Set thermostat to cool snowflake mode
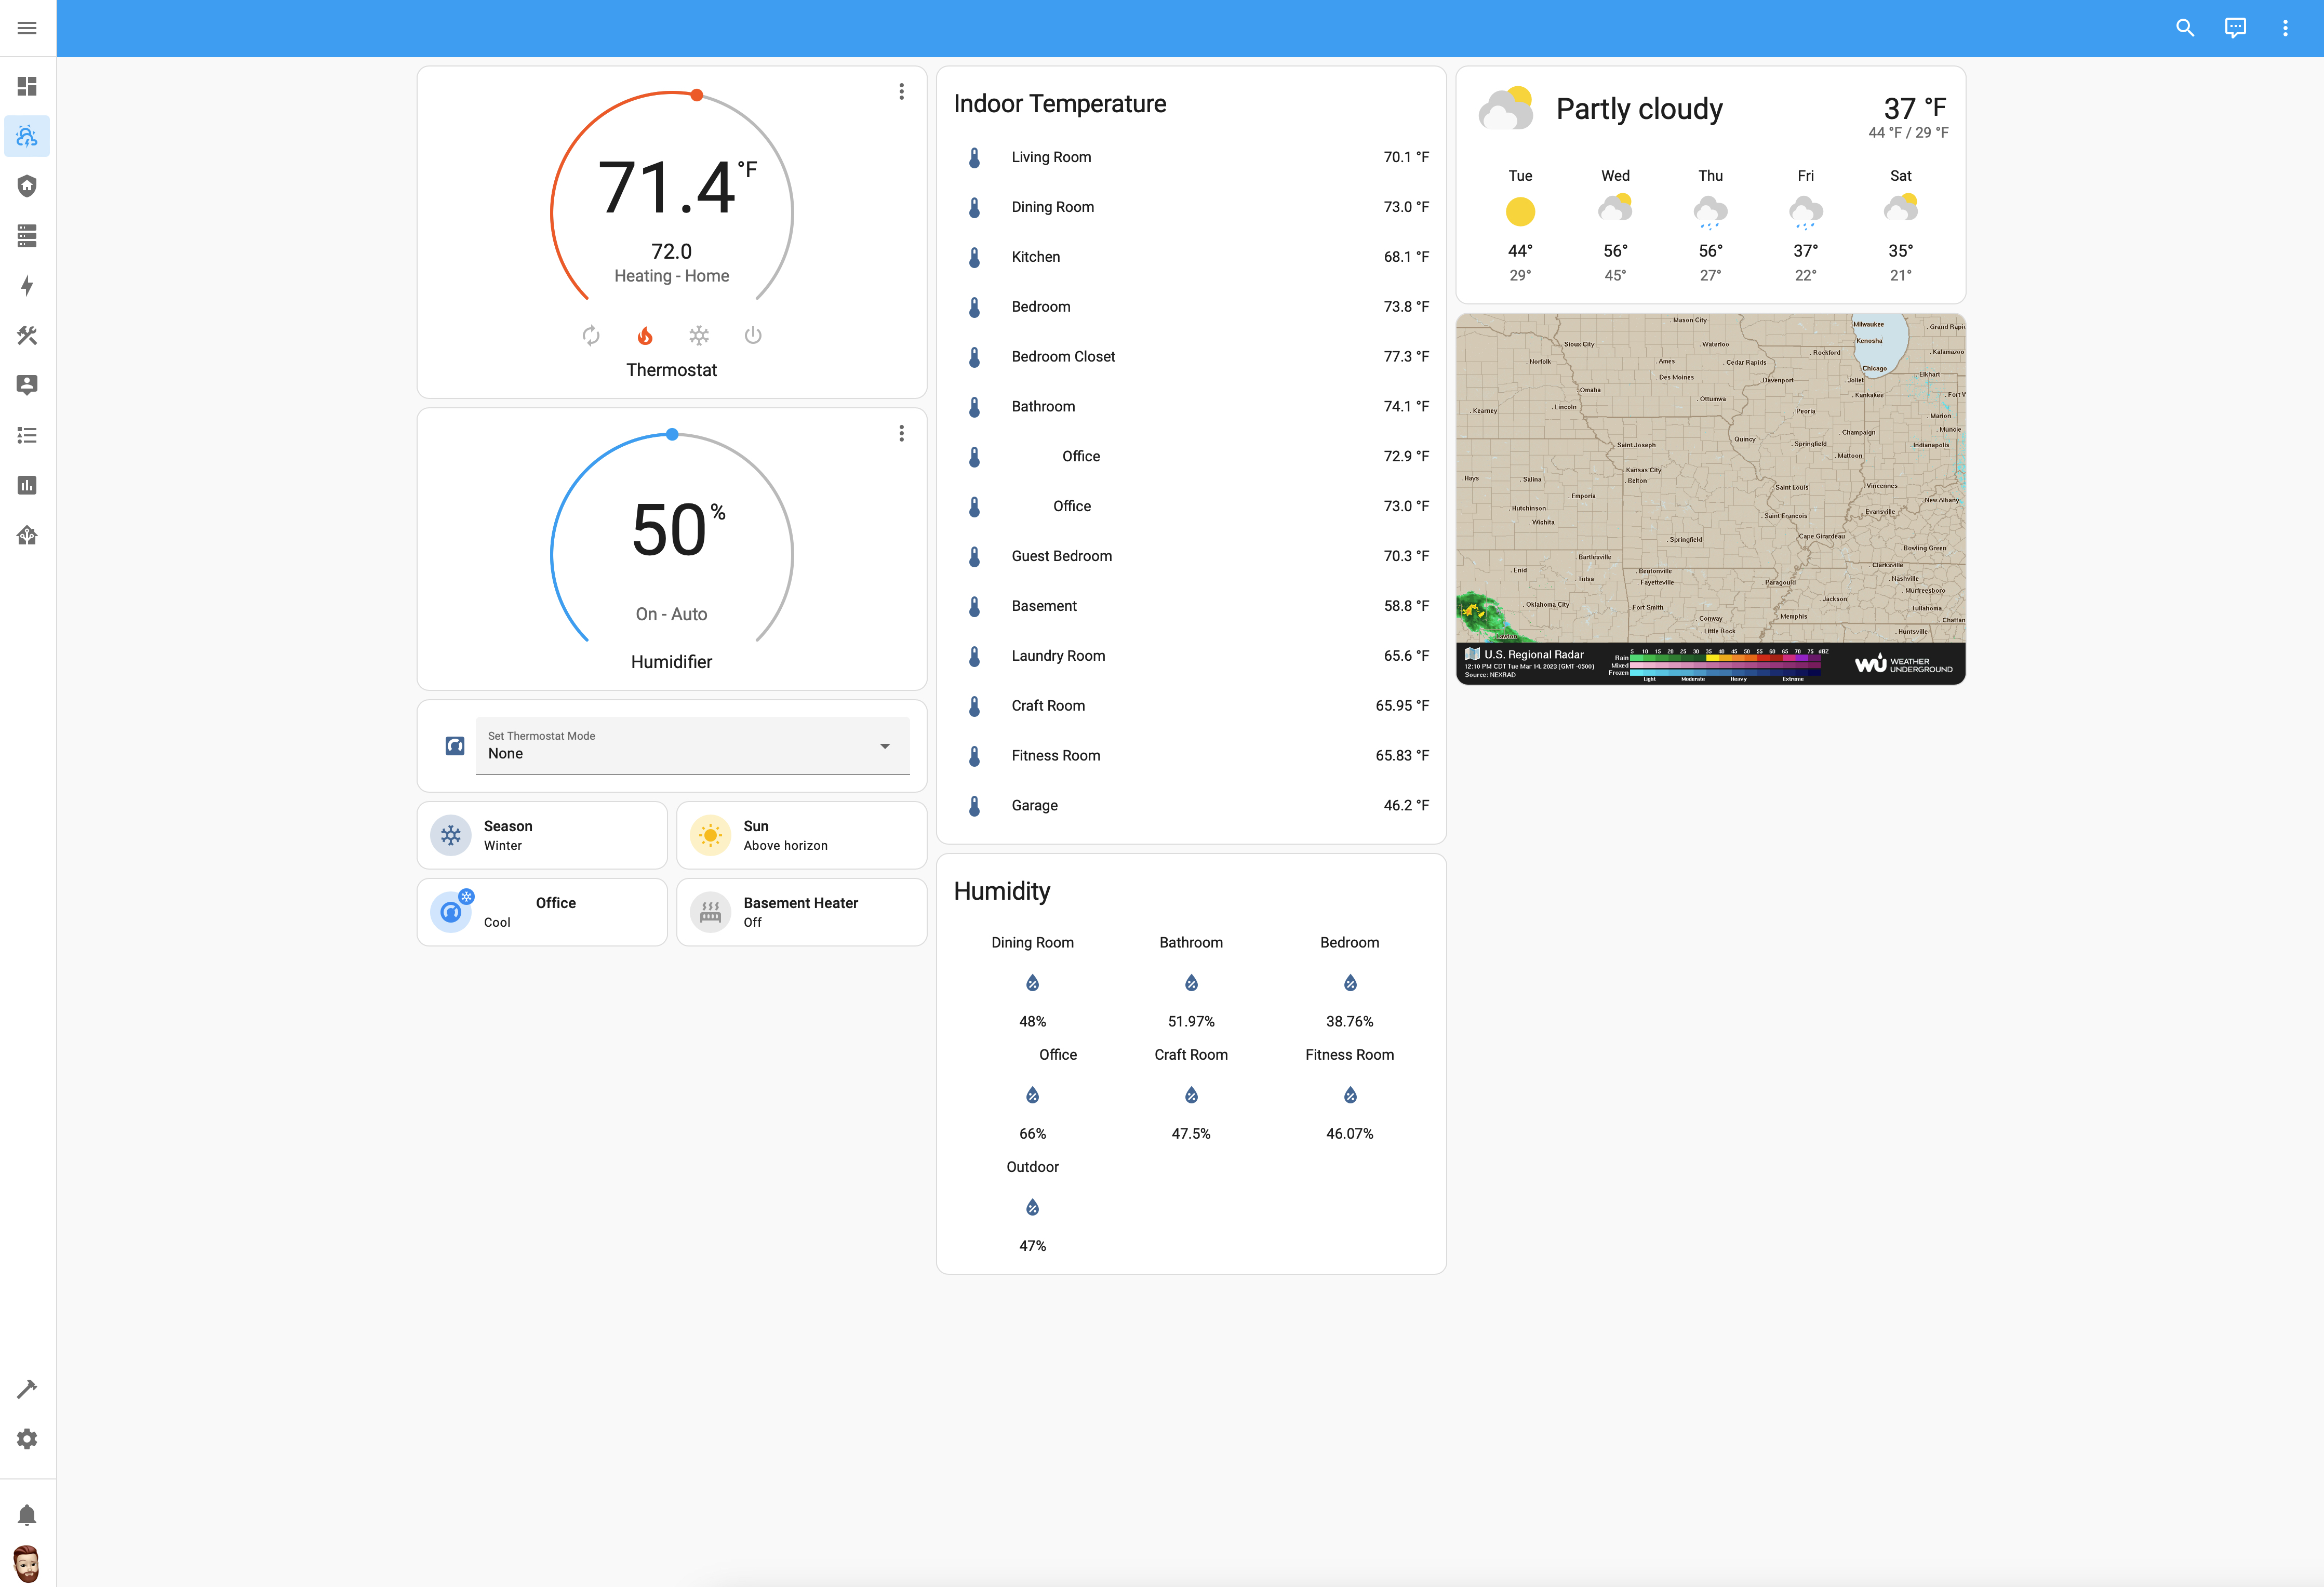 click(x=699, y=336)
